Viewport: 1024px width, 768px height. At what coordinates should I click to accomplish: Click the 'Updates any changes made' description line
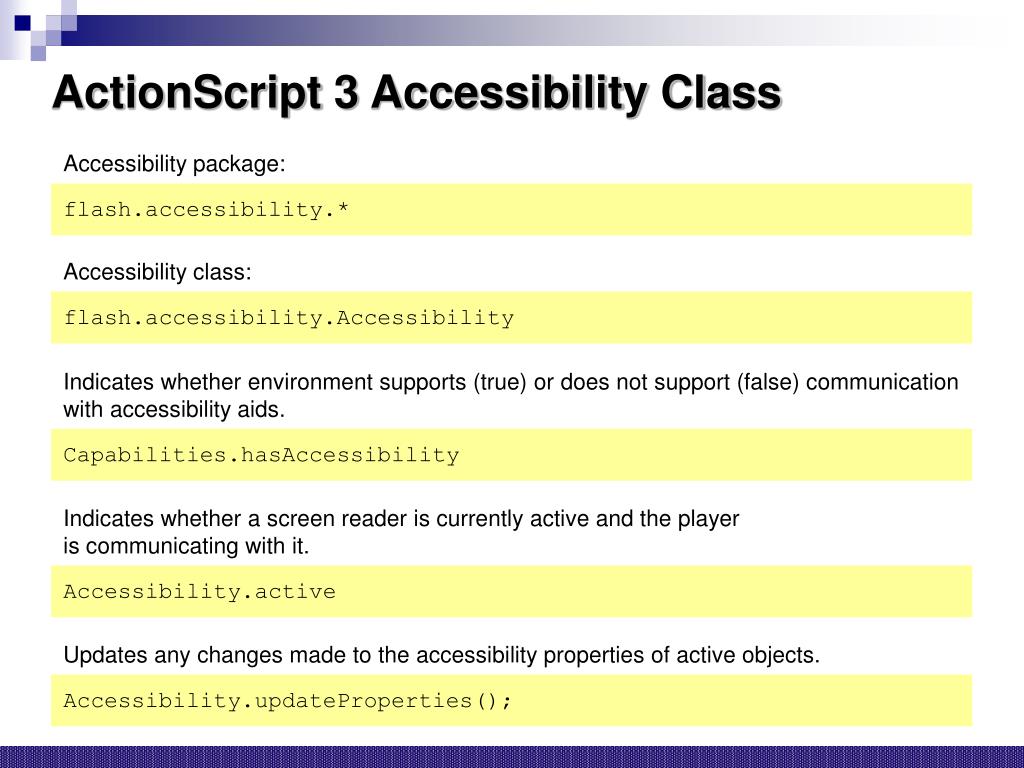coord(441,655)
